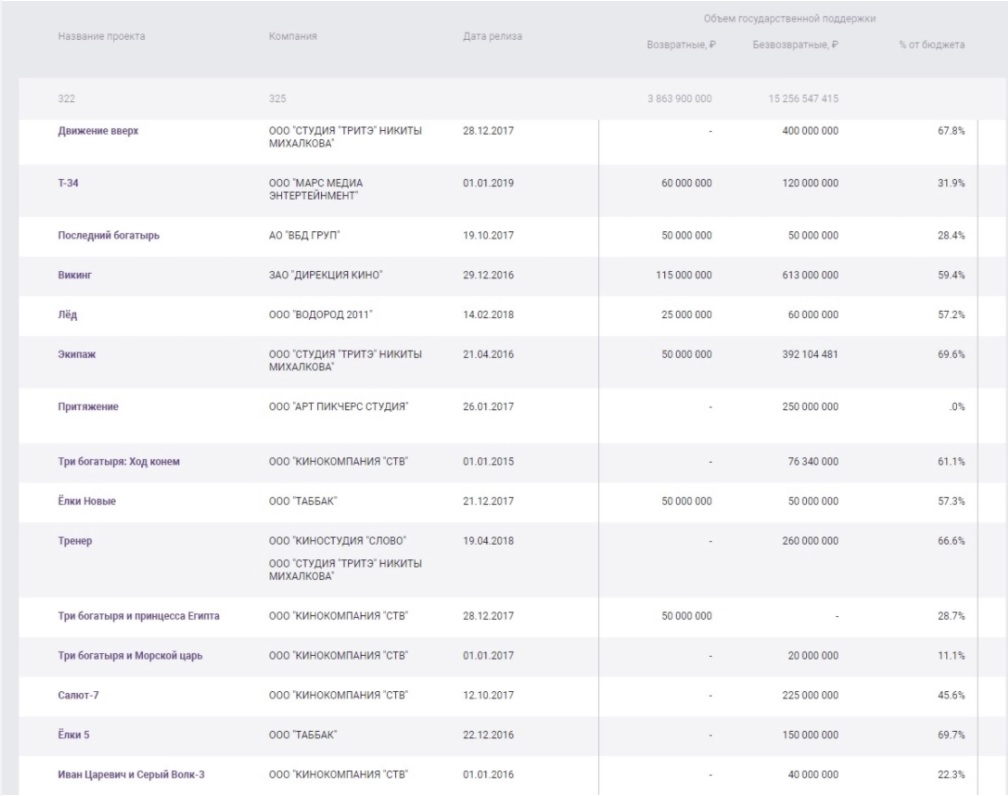This screenshot has width=1008, height=796.
Task: Open «Три богатыря: Ход конем» project
Action: (118, 461)
